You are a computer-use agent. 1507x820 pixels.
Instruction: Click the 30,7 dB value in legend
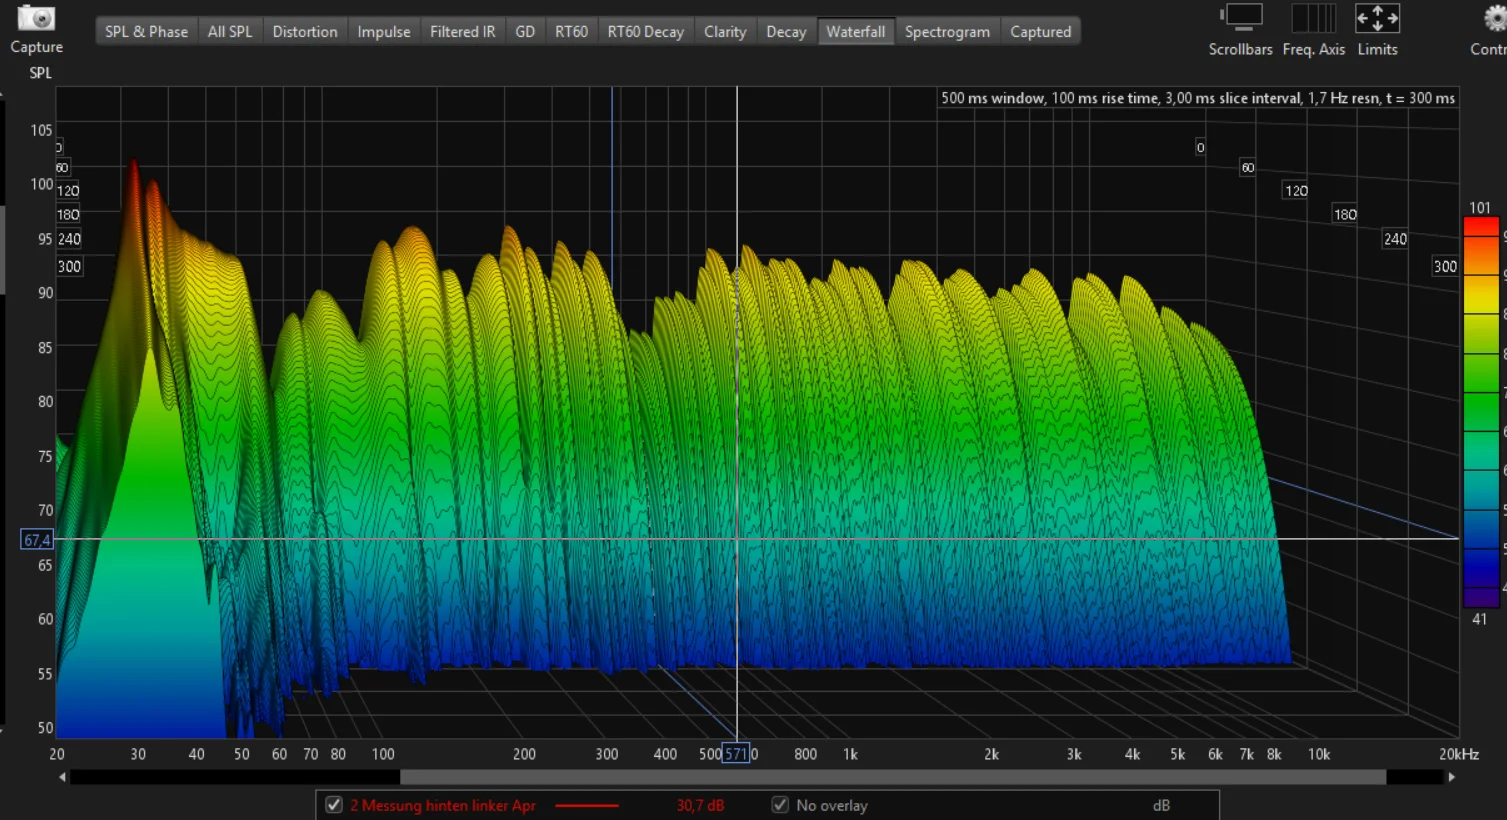point(700,805)
